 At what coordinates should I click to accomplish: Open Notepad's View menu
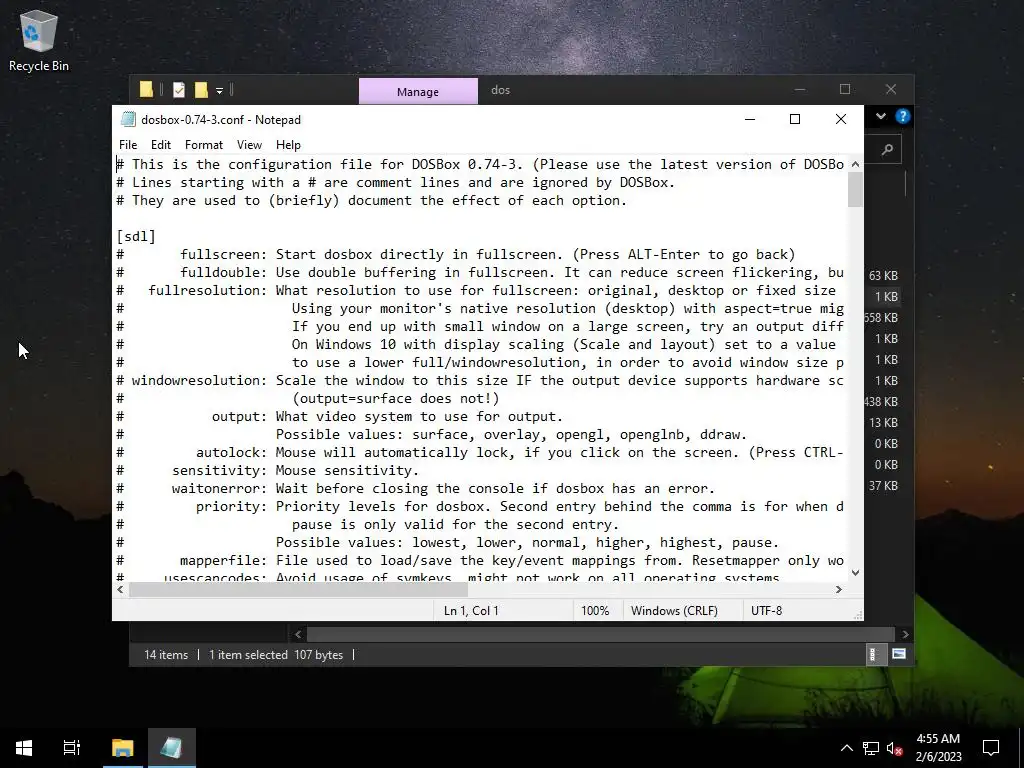249,145
